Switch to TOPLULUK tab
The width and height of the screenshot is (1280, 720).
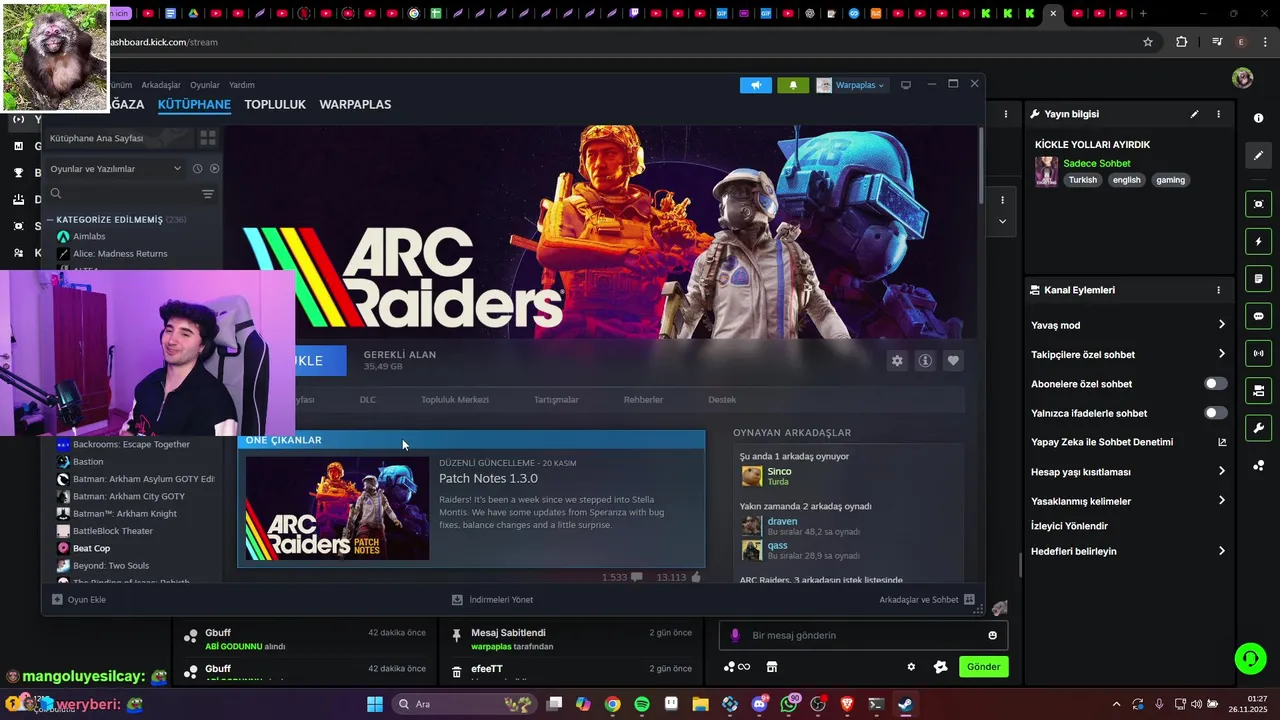275,104
